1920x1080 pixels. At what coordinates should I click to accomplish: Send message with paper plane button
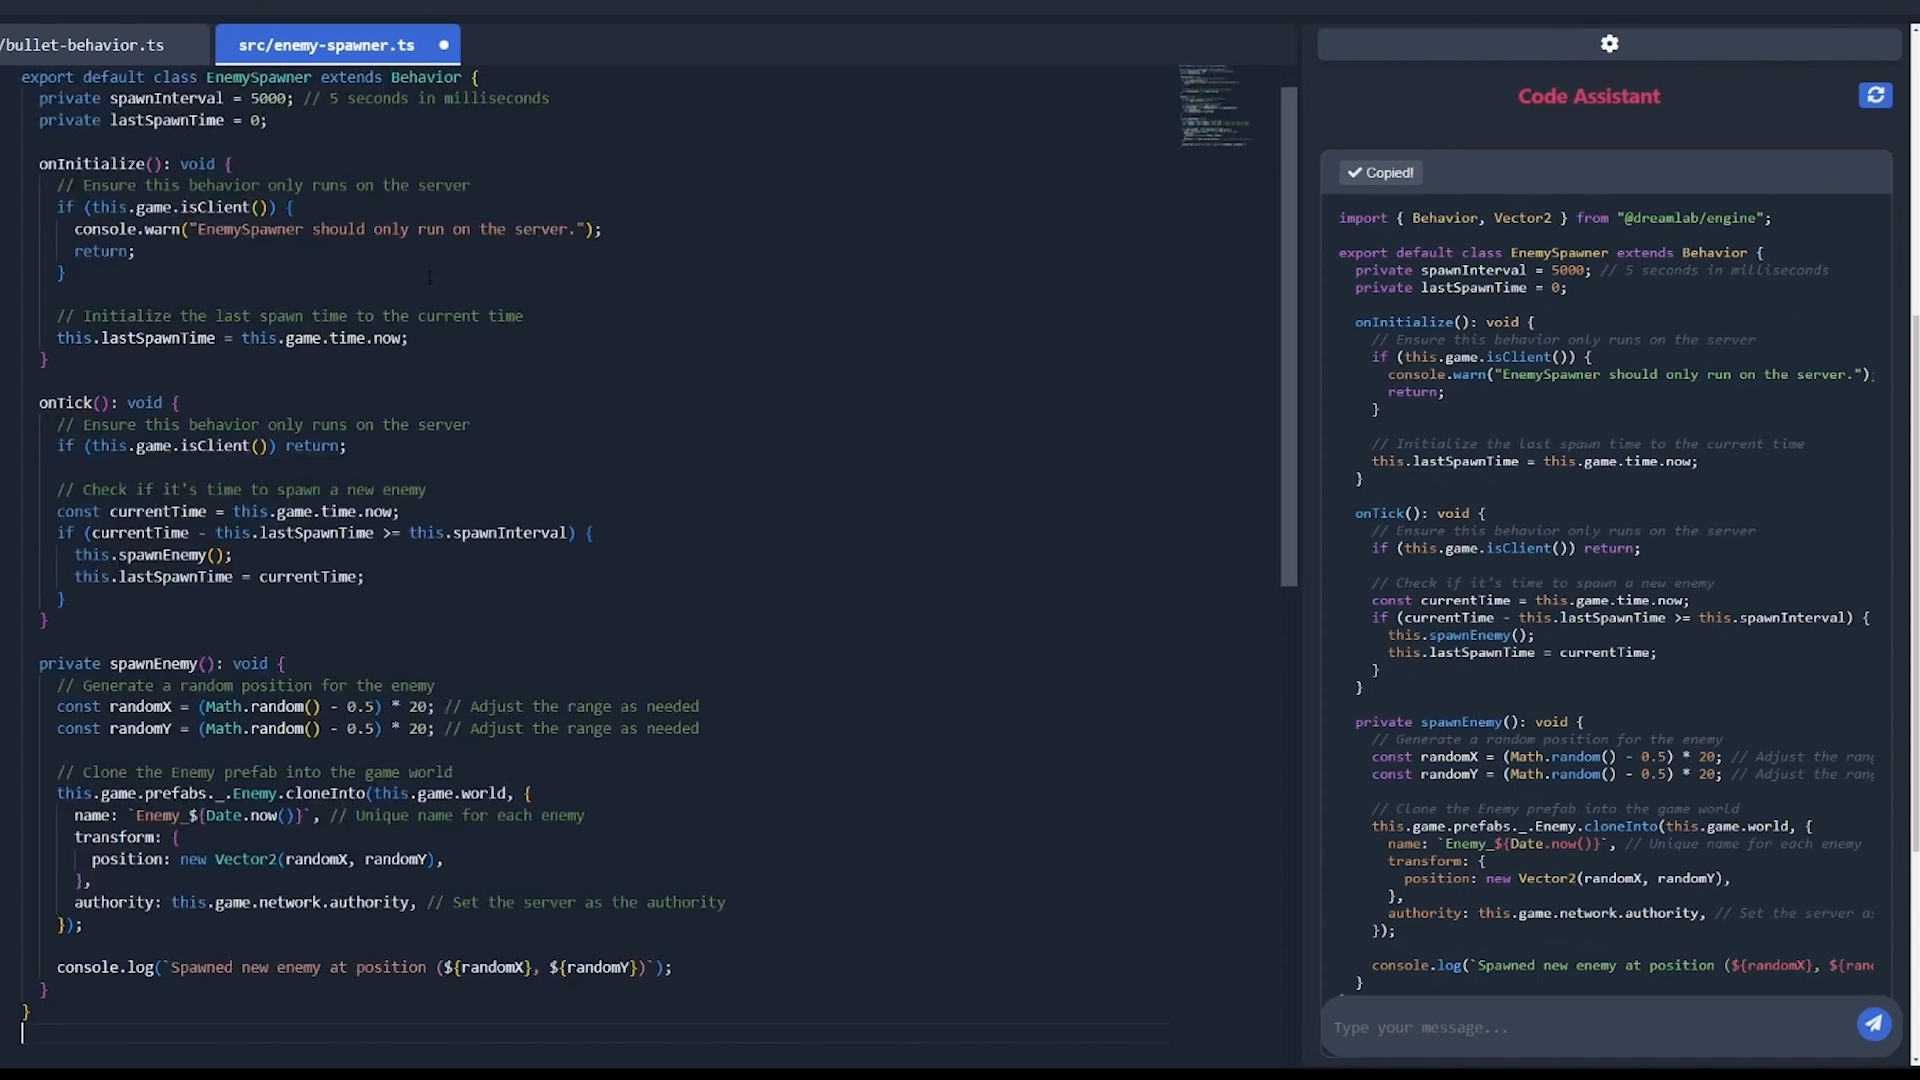click(1874, 1023)
